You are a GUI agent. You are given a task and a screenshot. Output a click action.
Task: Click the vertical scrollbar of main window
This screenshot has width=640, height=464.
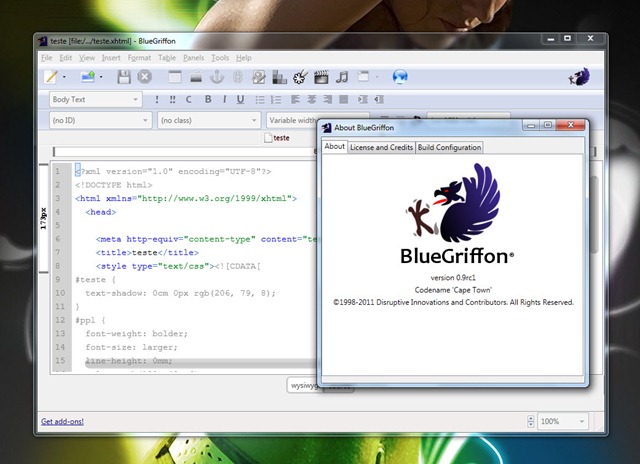pos(594,214)
